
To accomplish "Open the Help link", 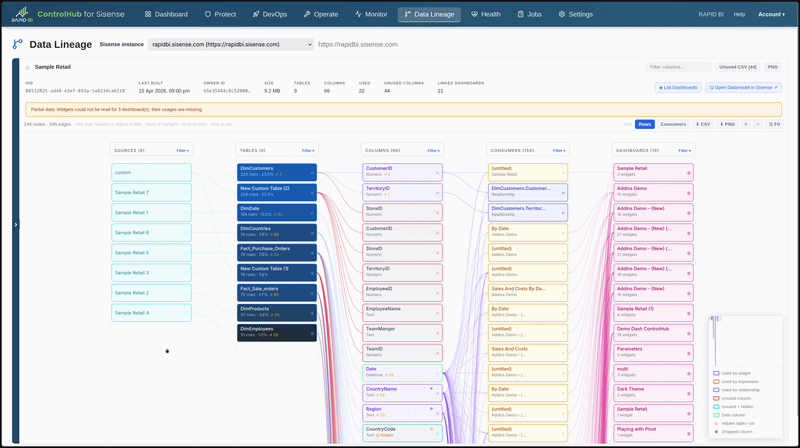I will pos(739,14).
